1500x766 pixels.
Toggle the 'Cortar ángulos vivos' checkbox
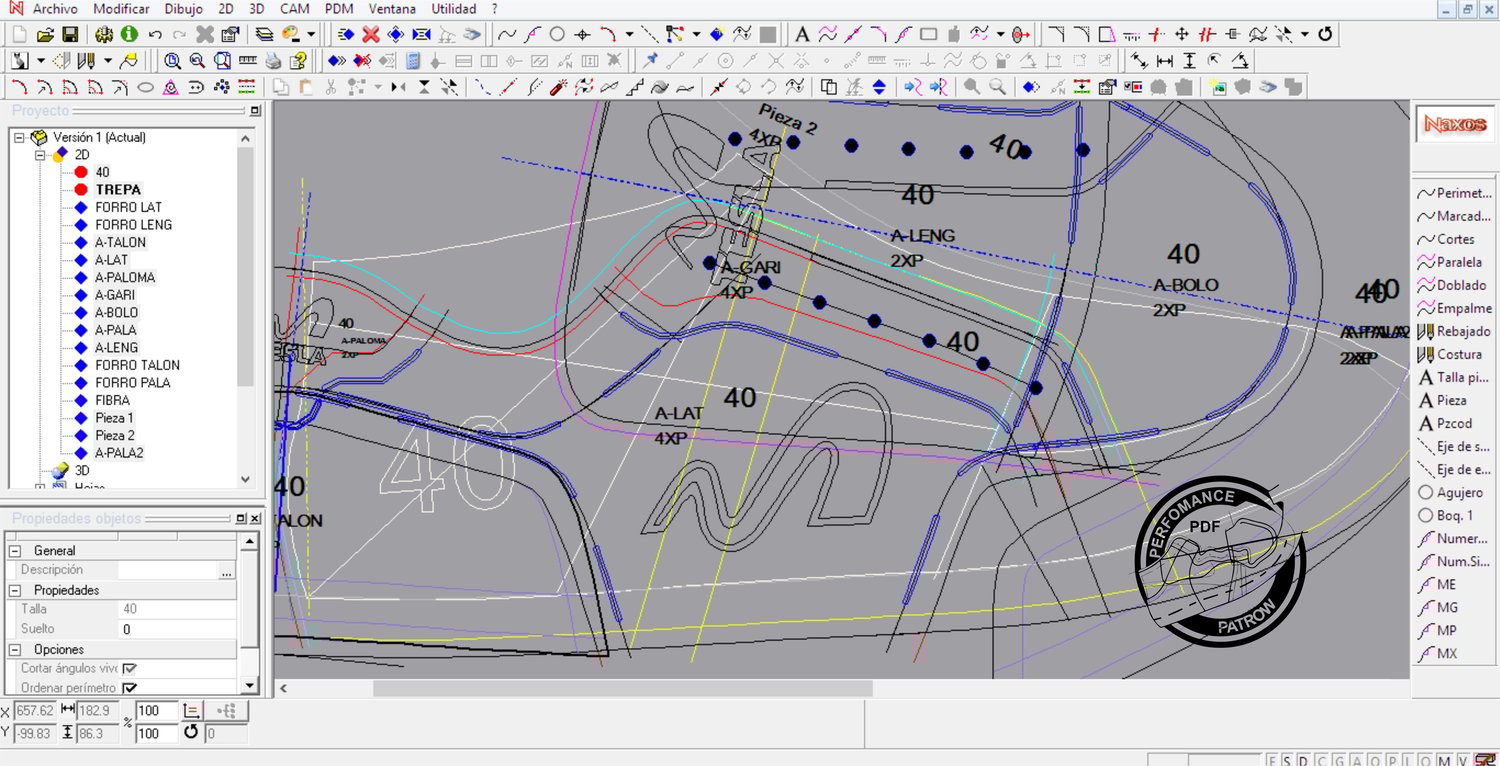point(130,668)
